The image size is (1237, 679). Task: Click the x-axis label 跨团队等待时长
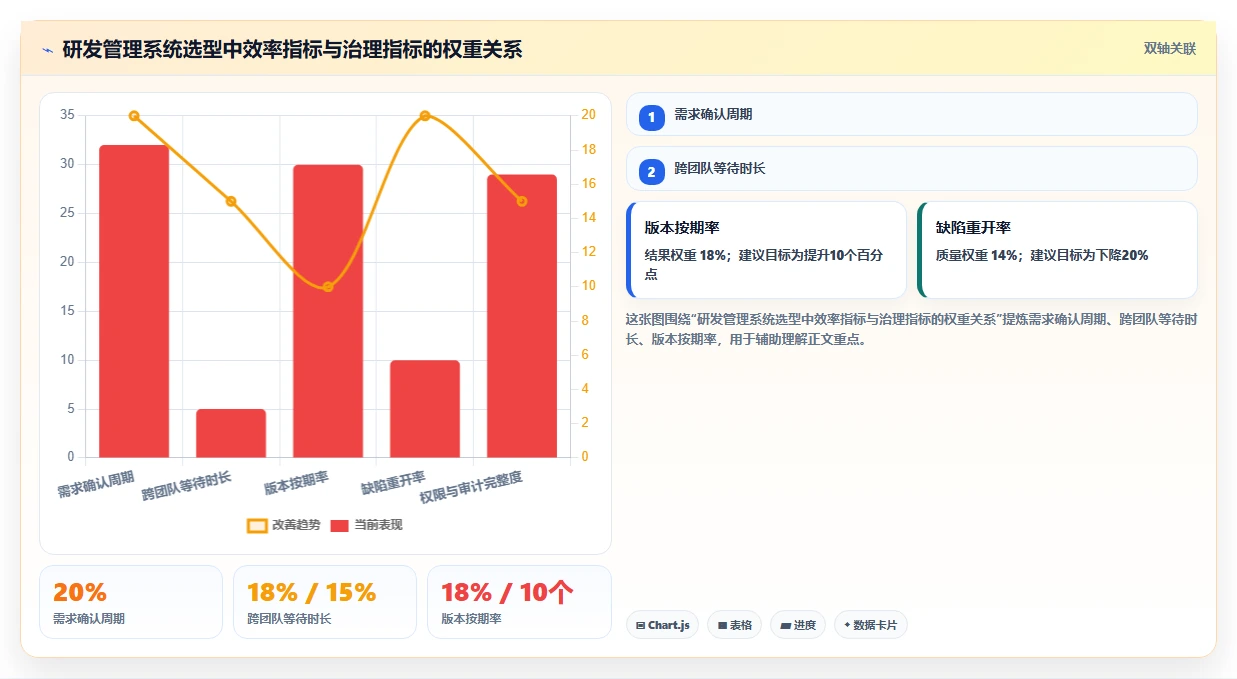coord(187,486)
